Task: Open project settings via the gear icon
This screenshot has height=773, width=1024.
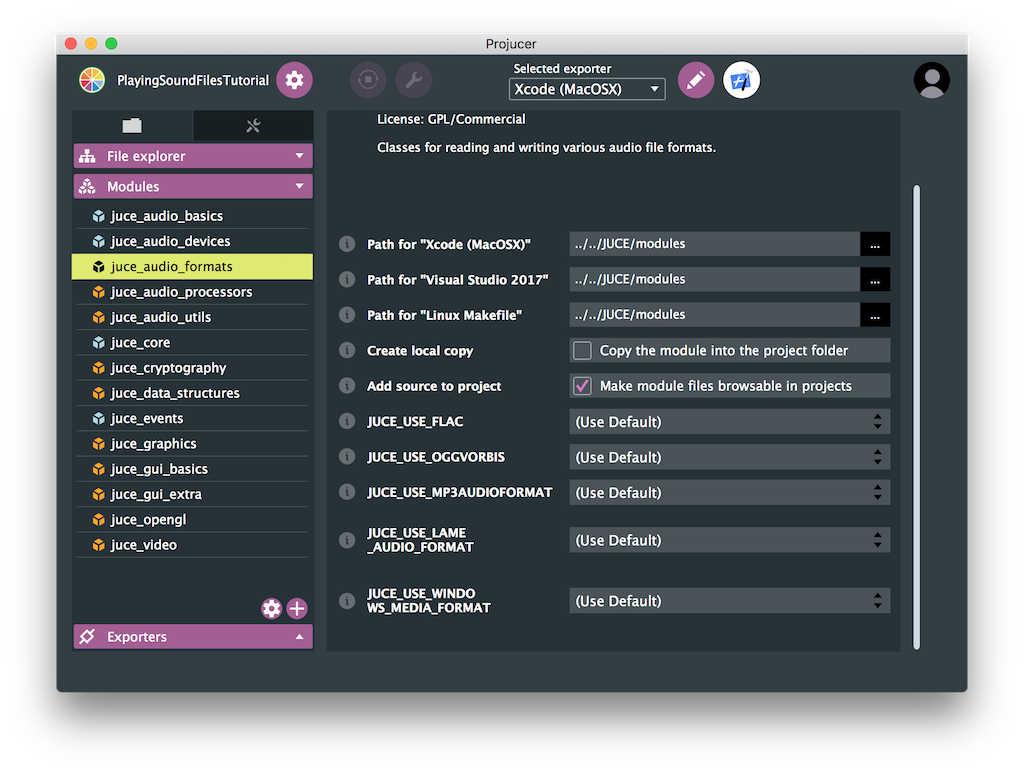Action: [x=293, y=80]
